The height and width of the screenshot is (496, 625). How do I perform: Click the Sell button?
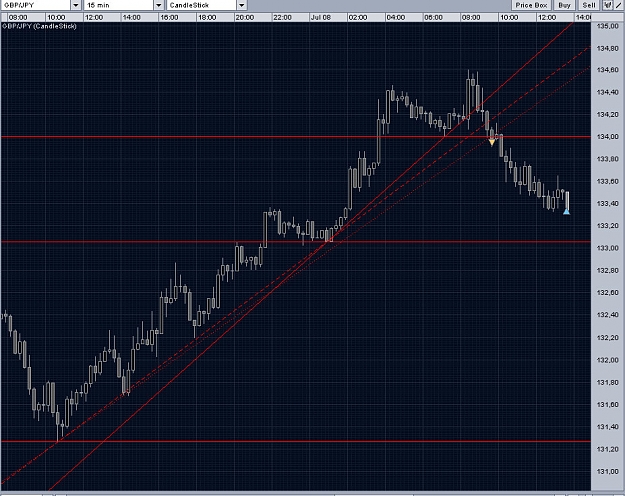click(x=588, y=5)
